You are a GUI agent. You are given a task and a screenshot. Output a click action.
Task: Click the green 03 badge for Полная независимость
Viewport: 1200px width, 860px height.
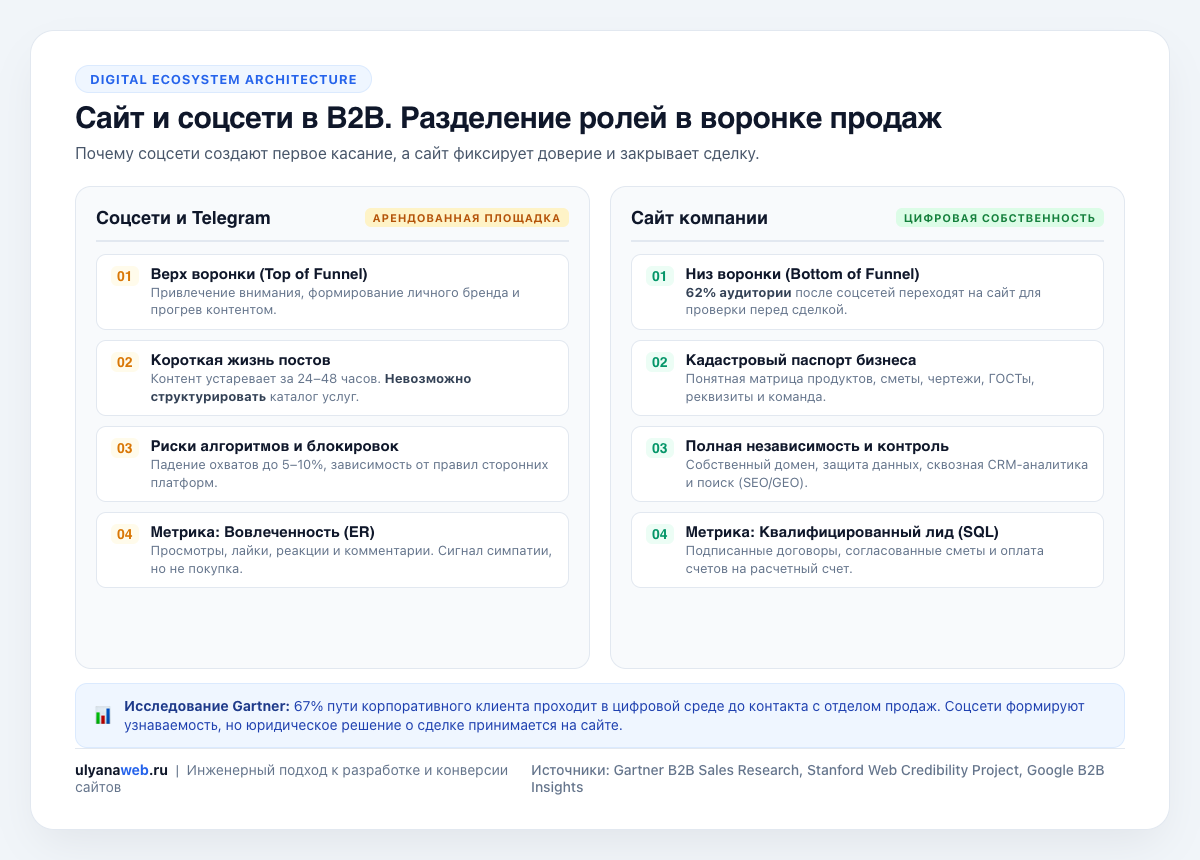click(659, 448)
